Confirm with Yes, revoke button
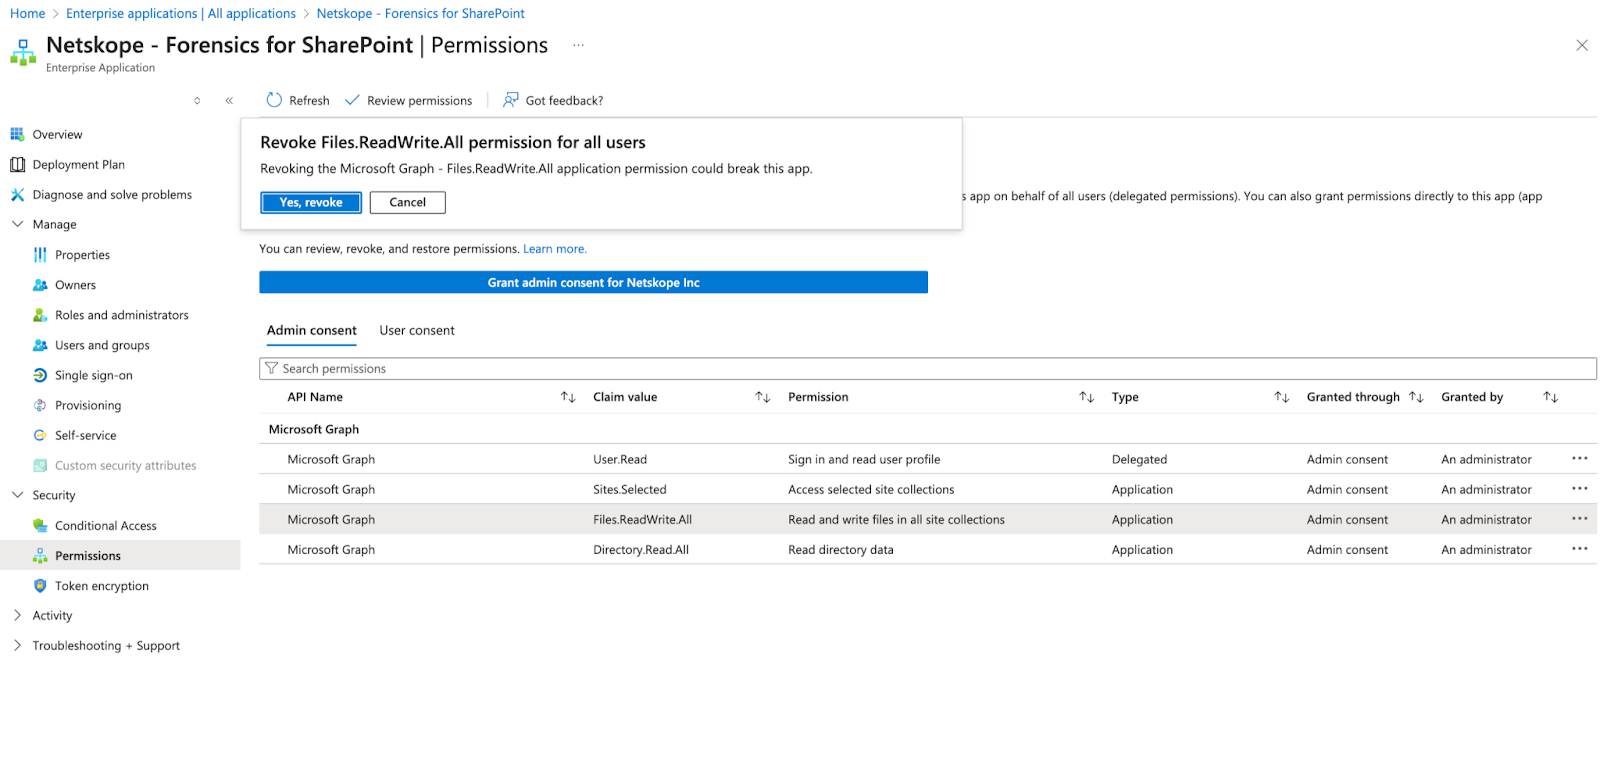This screenshot has height=772, width=1600. click(311, 202)
